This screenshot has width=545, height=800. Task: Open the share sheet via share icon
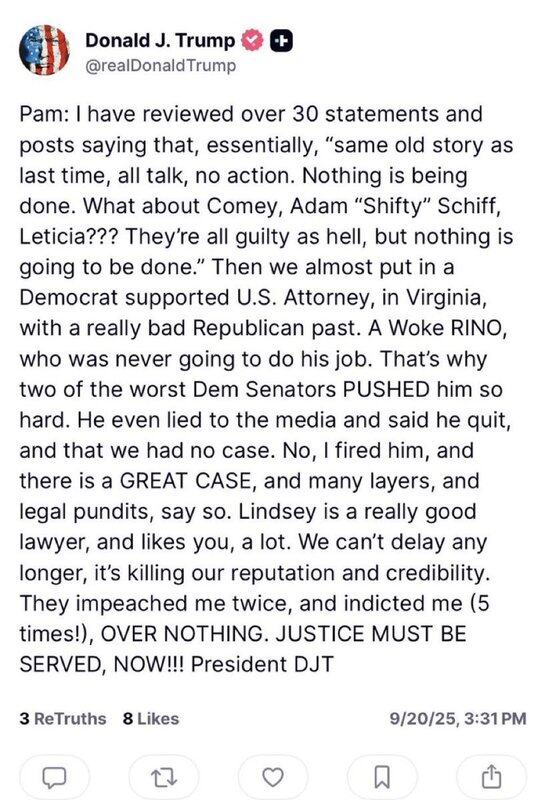click(491, 776)
